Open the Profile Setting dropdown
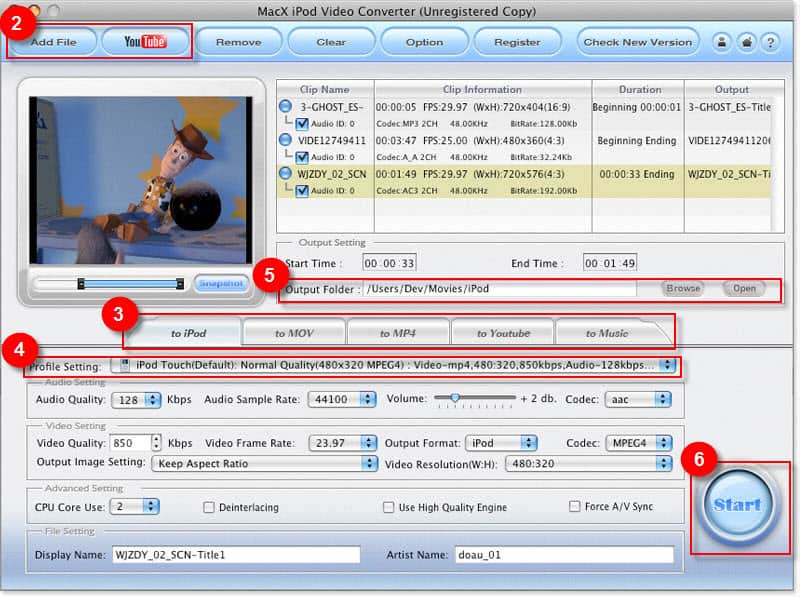Image resolution: width=800 pixels, height=597 pixels. [x=393, y=365]
